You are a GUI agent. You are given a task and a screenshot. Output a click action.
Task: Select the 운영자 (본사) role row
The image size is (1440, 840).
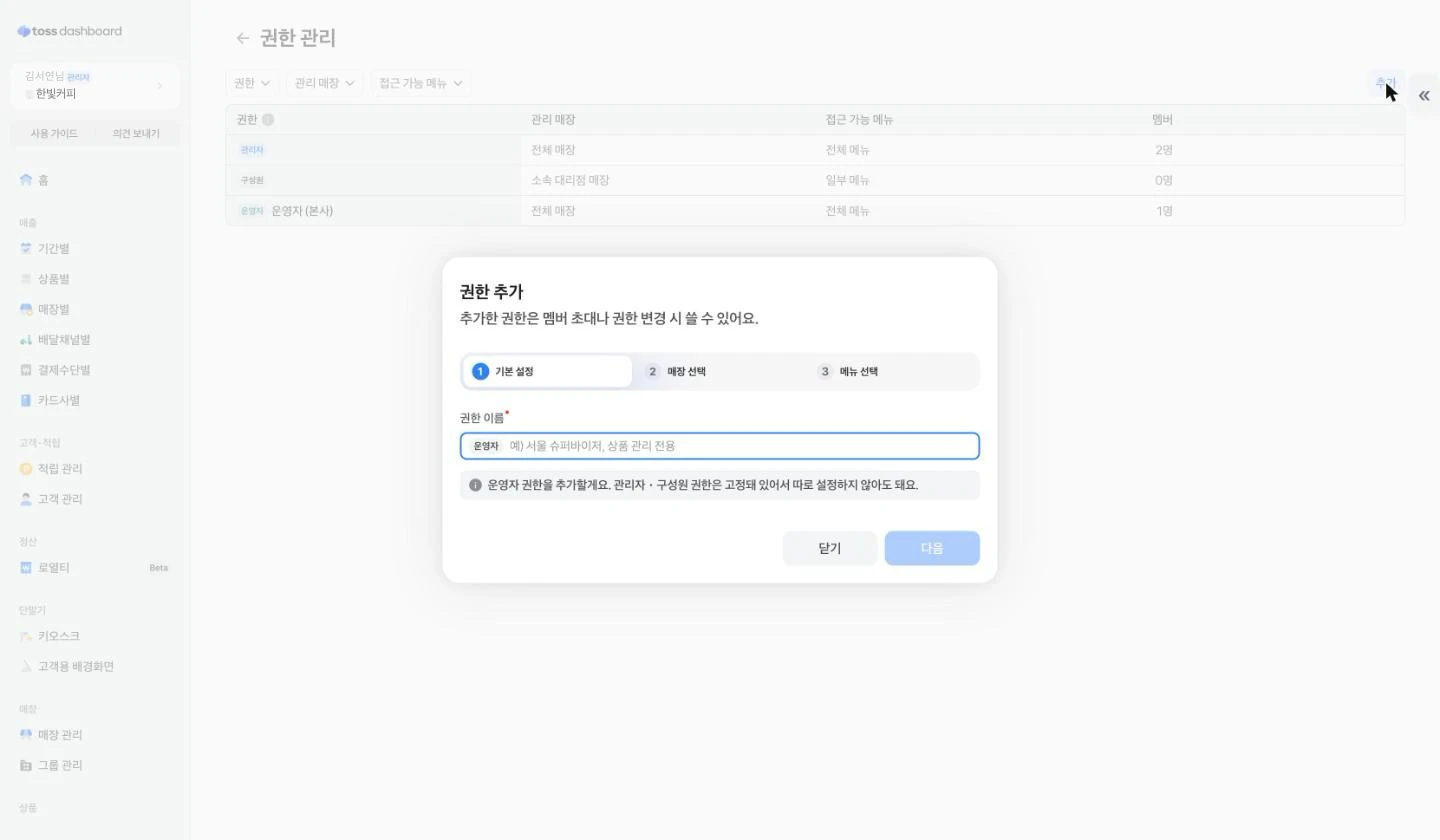click(x=815, y=211)
